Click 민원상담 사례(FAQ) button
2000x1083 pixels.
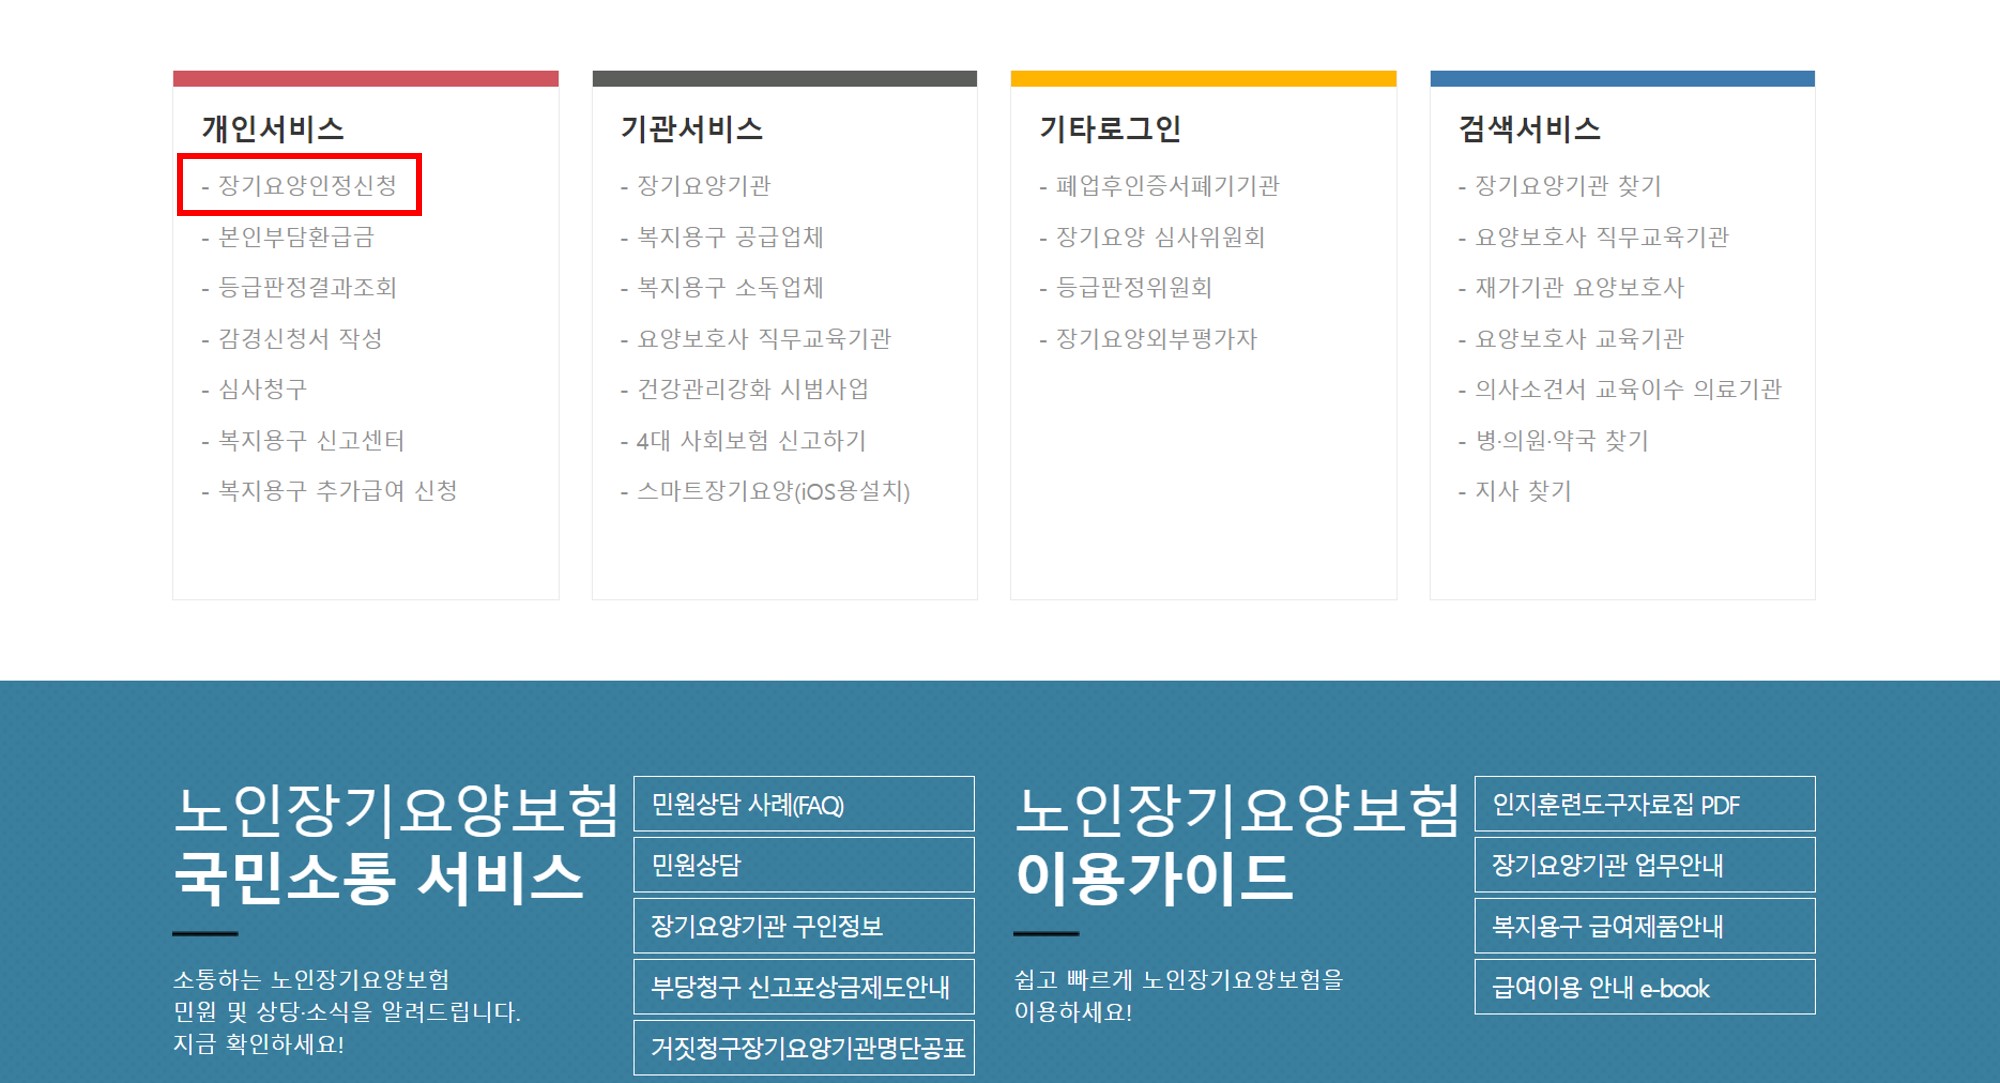[x=803, y=804]
